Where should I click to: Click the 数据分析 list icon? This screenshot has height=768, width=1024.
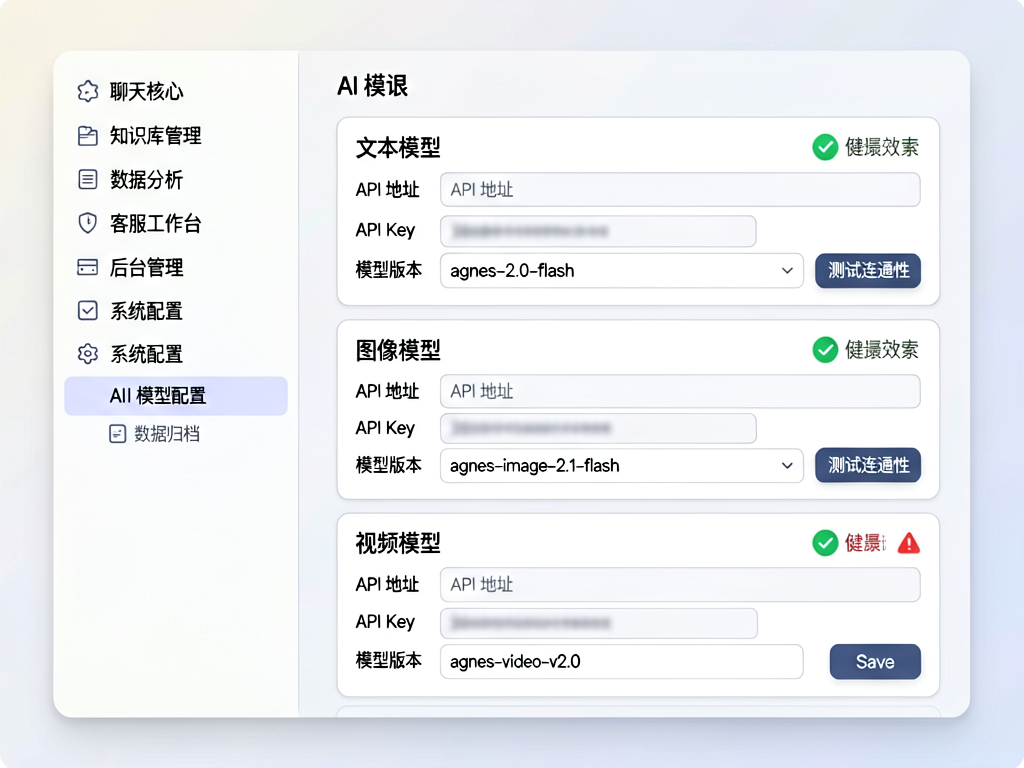[x=88, y=180]
